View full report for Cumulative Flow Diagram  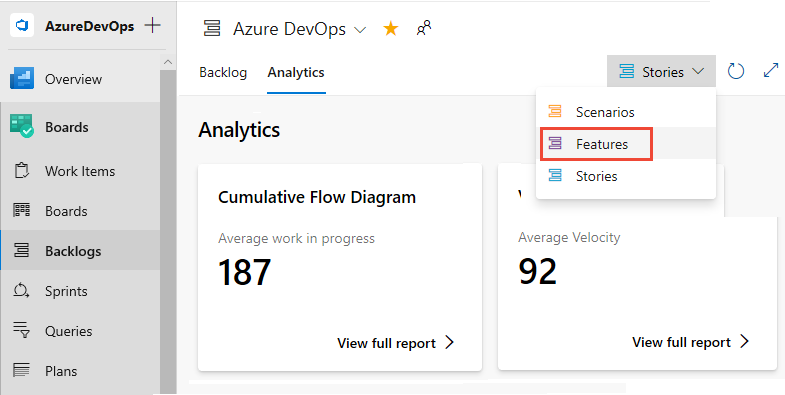(x=396, y=343)
